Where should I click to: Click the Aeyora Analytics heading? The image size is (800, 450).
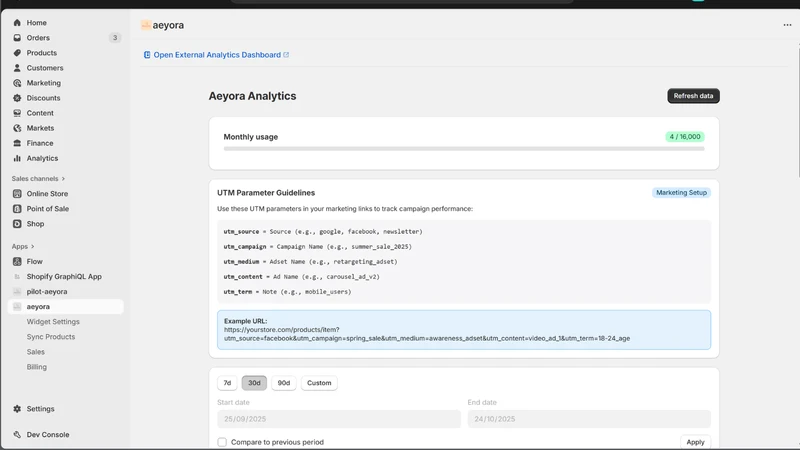[252, 96]
